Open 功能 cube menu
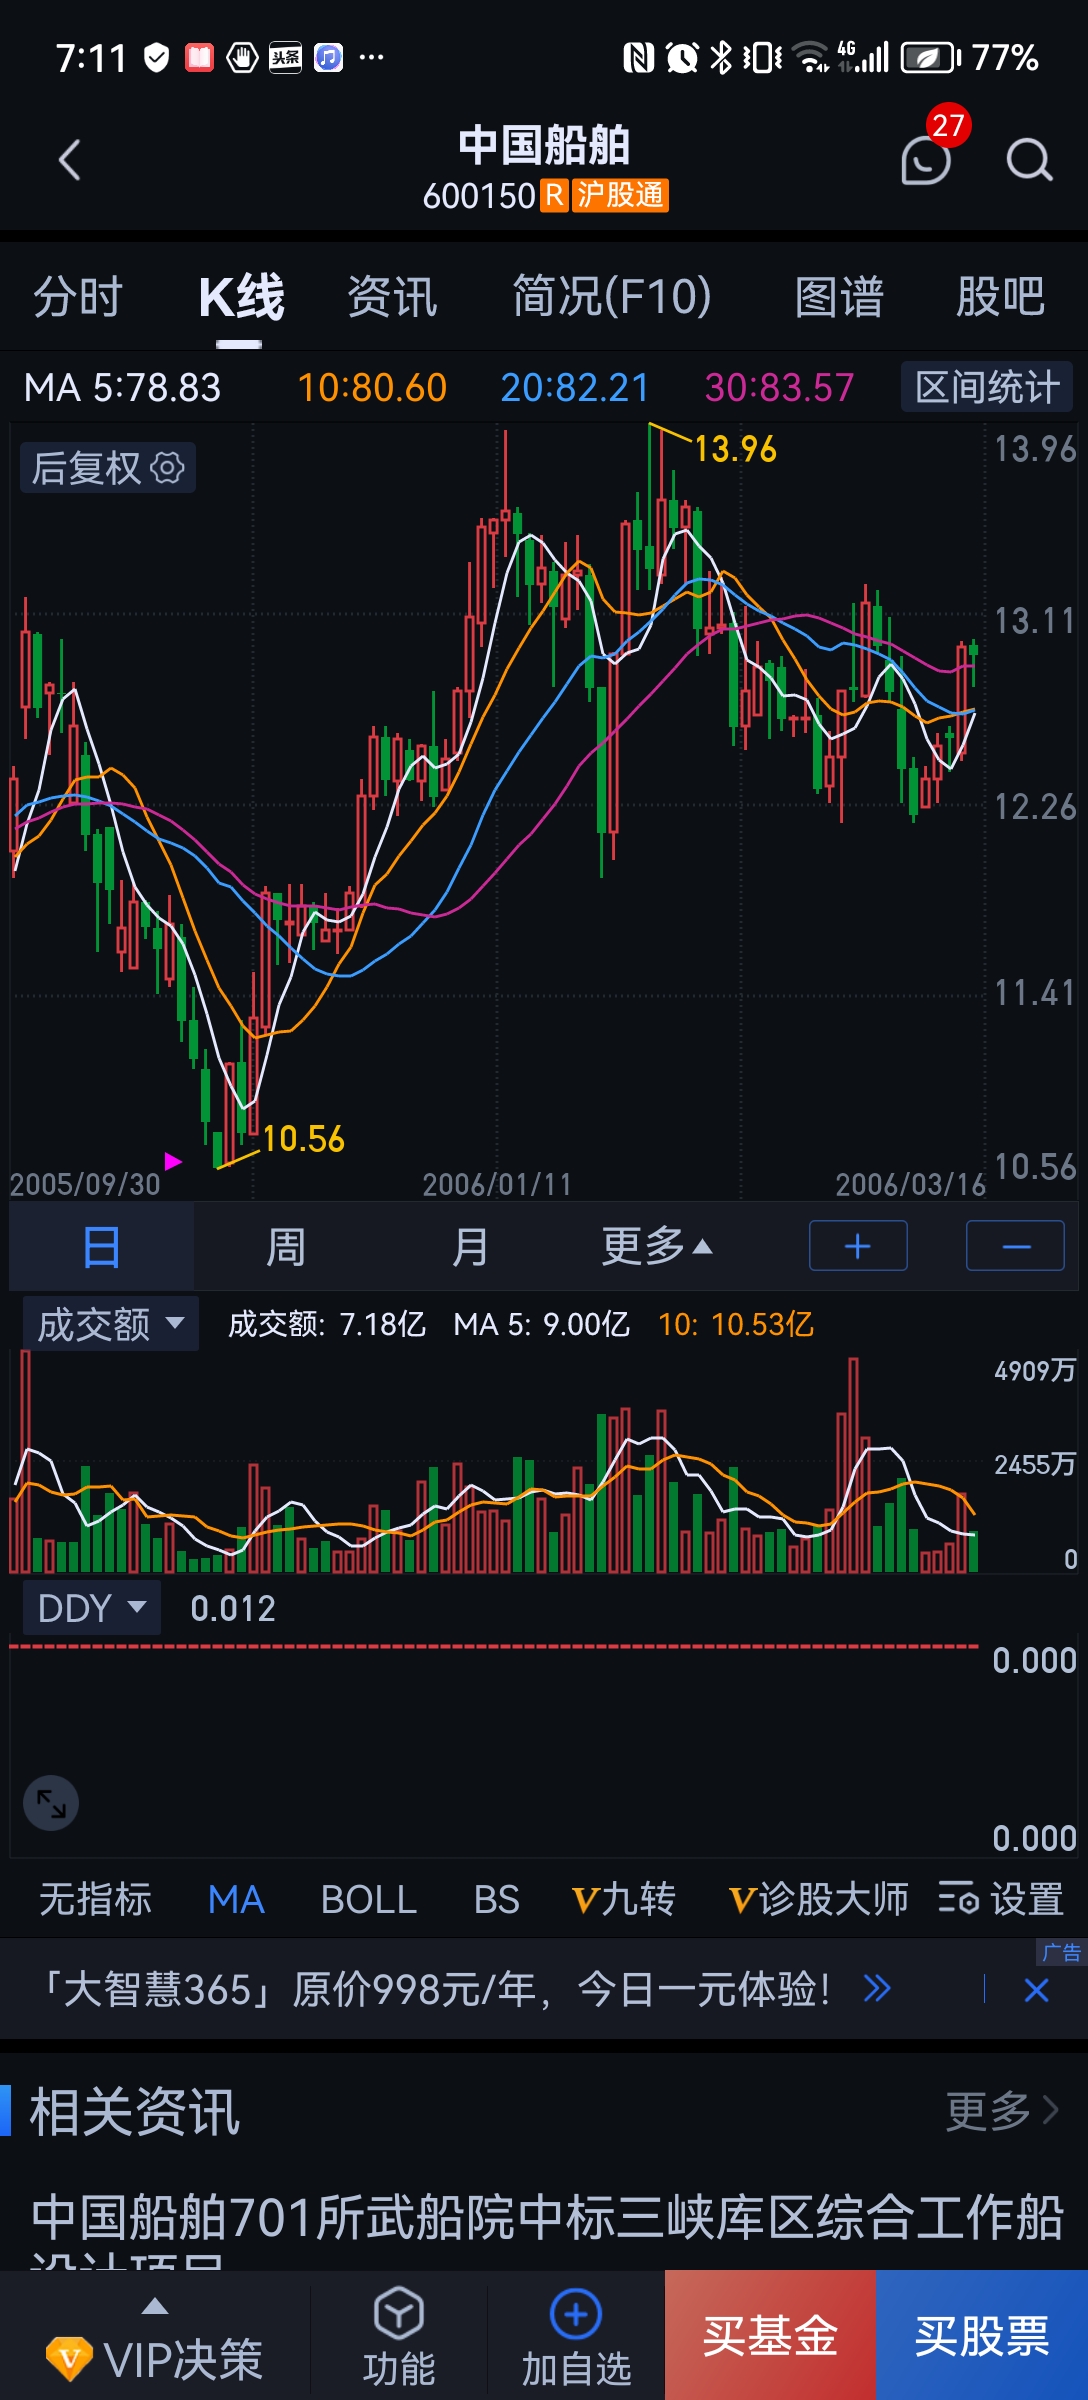The image size is (1088, 2400). click(399, 2337)
